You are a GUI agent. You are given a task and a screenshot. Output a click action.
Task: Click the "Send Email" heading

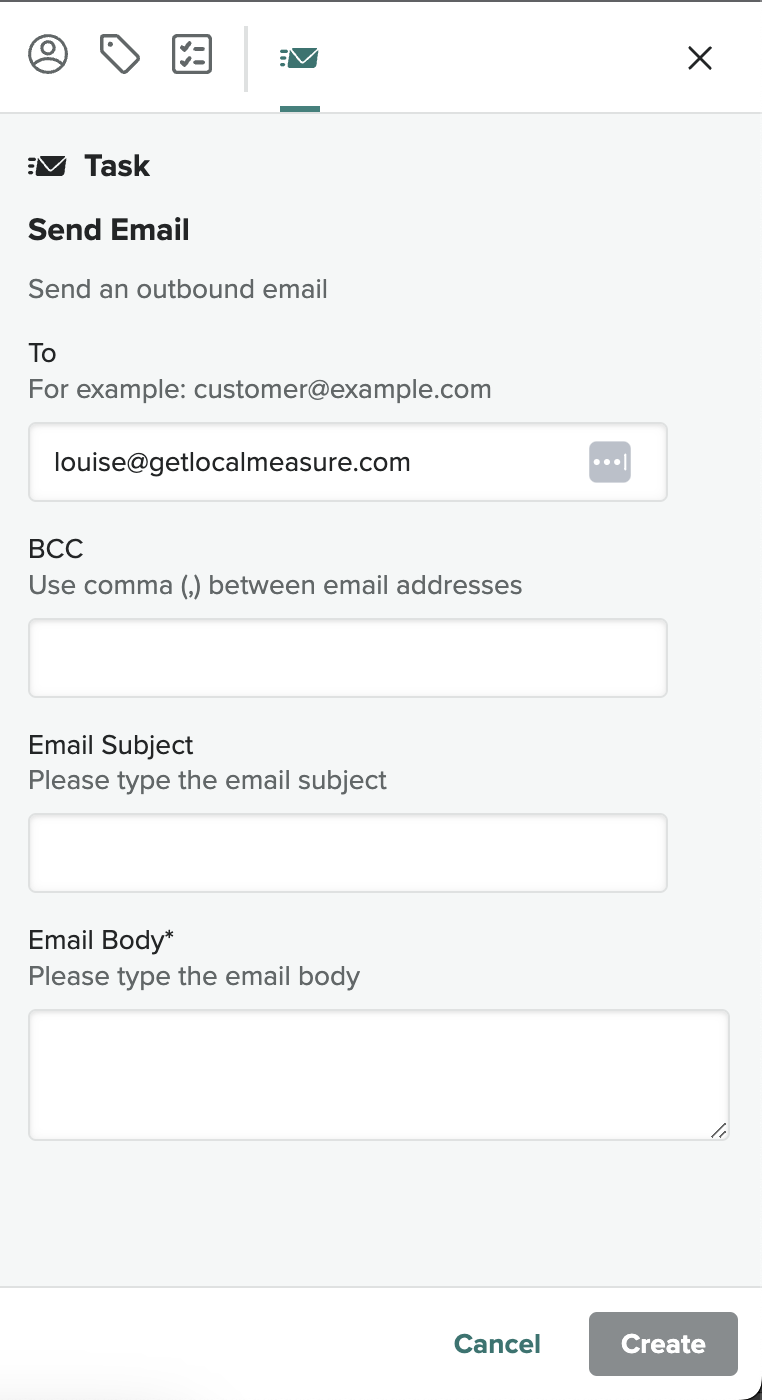[x=109, y=230]
